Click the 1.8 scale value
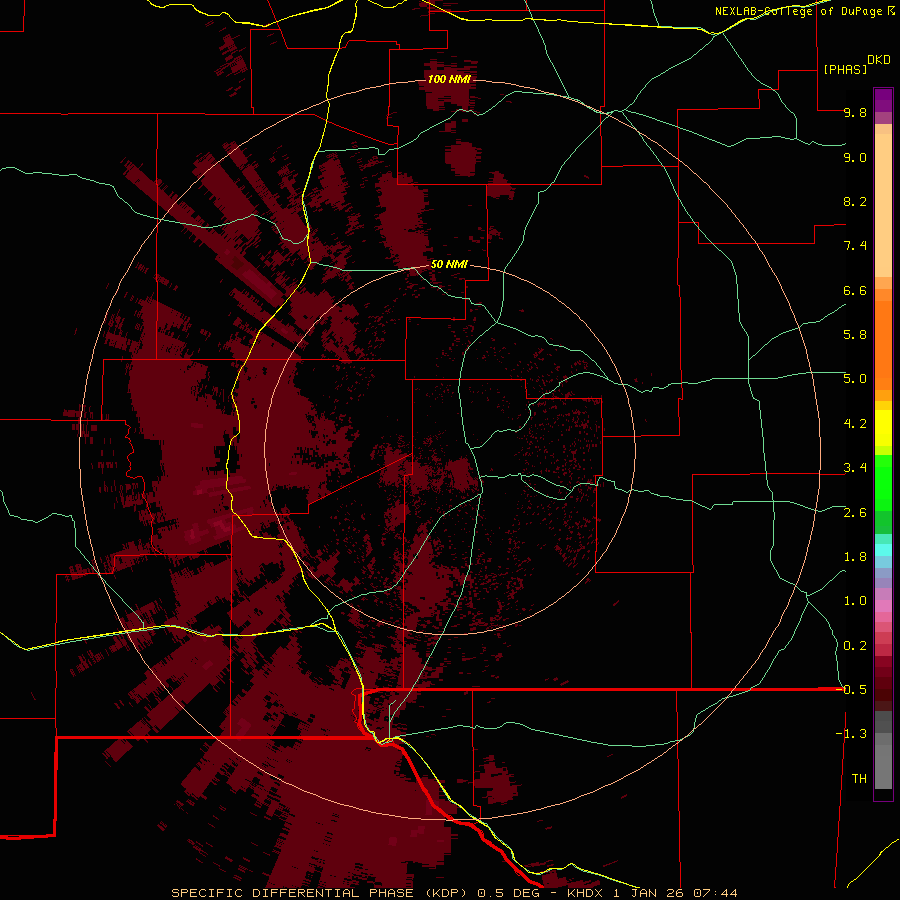 click(855, 557)
